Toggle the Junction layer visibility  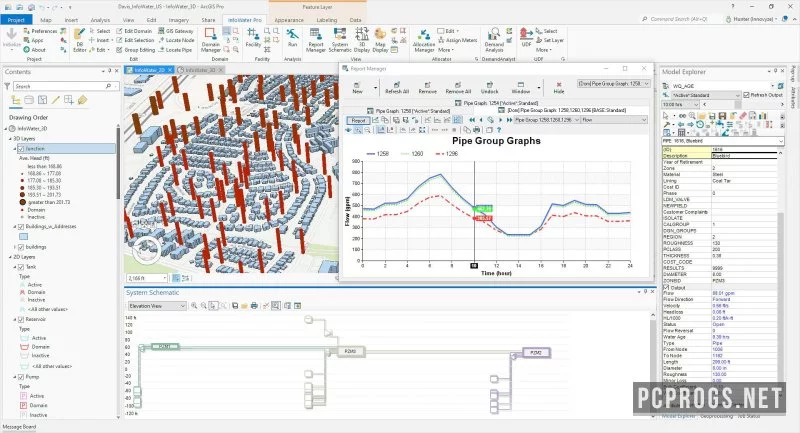(21, 148)
